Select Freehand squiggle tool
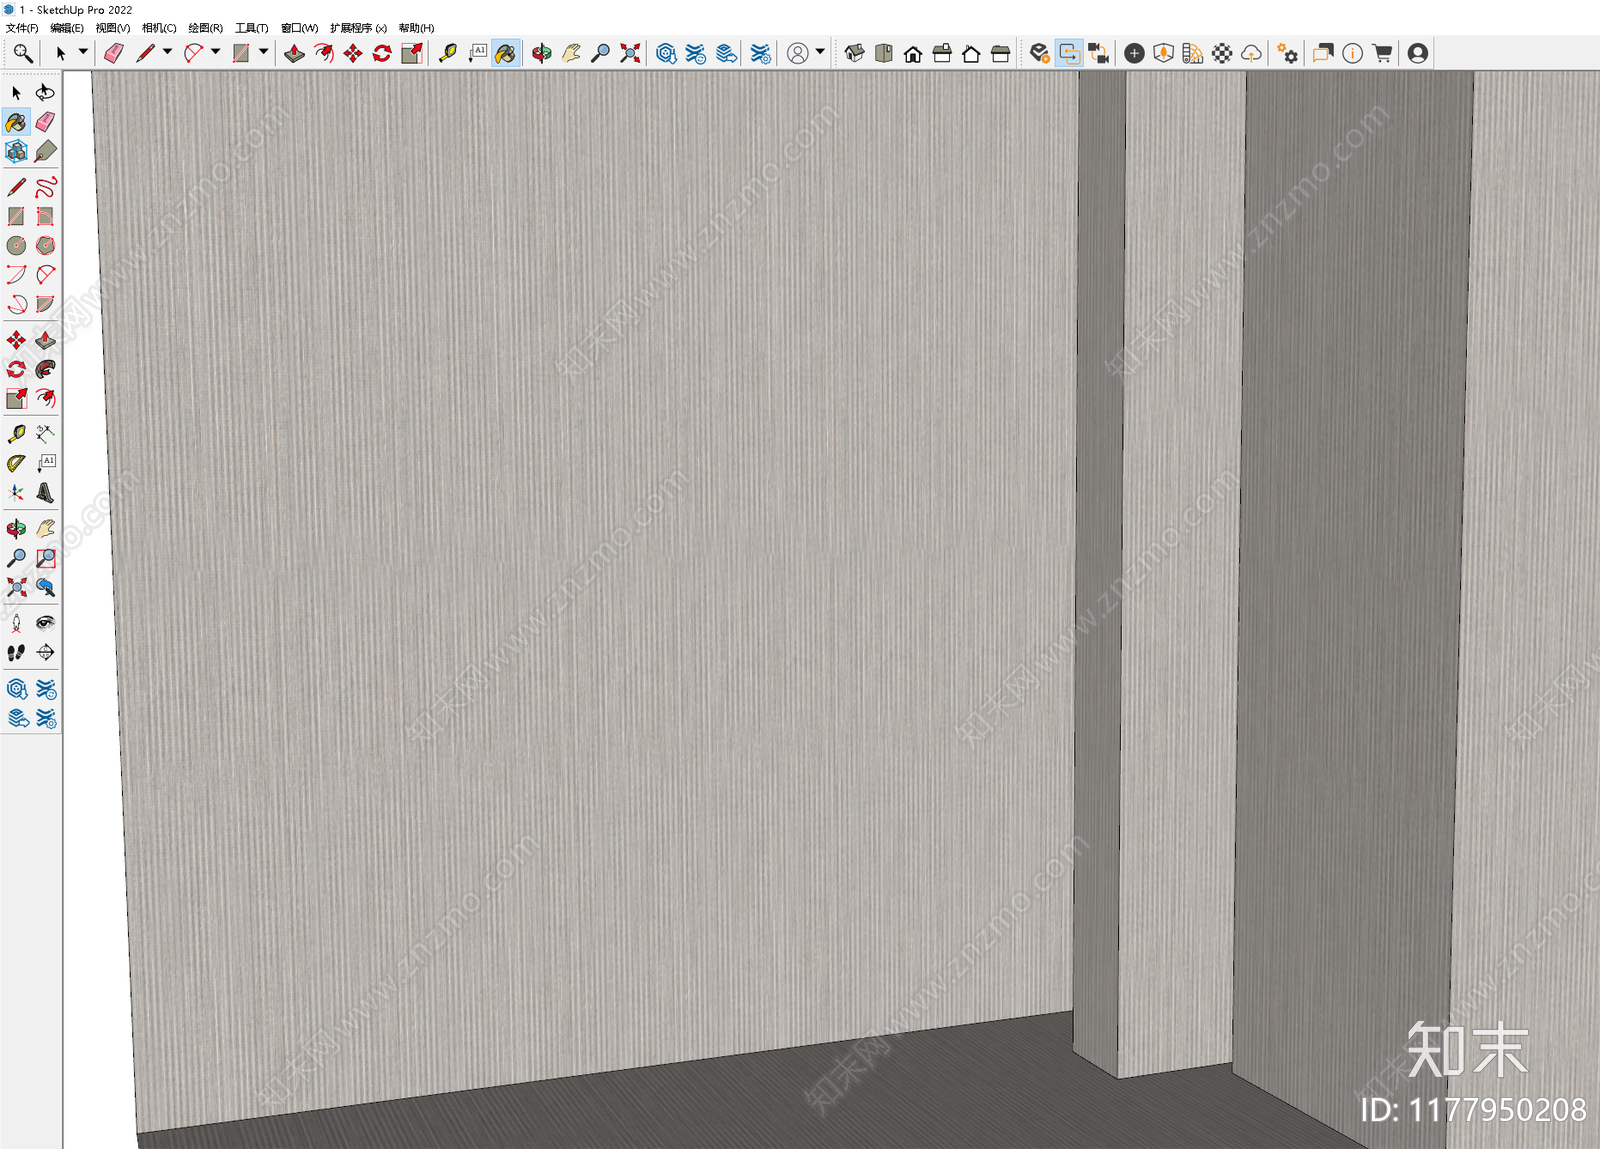Image resolution: width=1600 pixels, height=1149 pixels. click(x=45, y=187)
